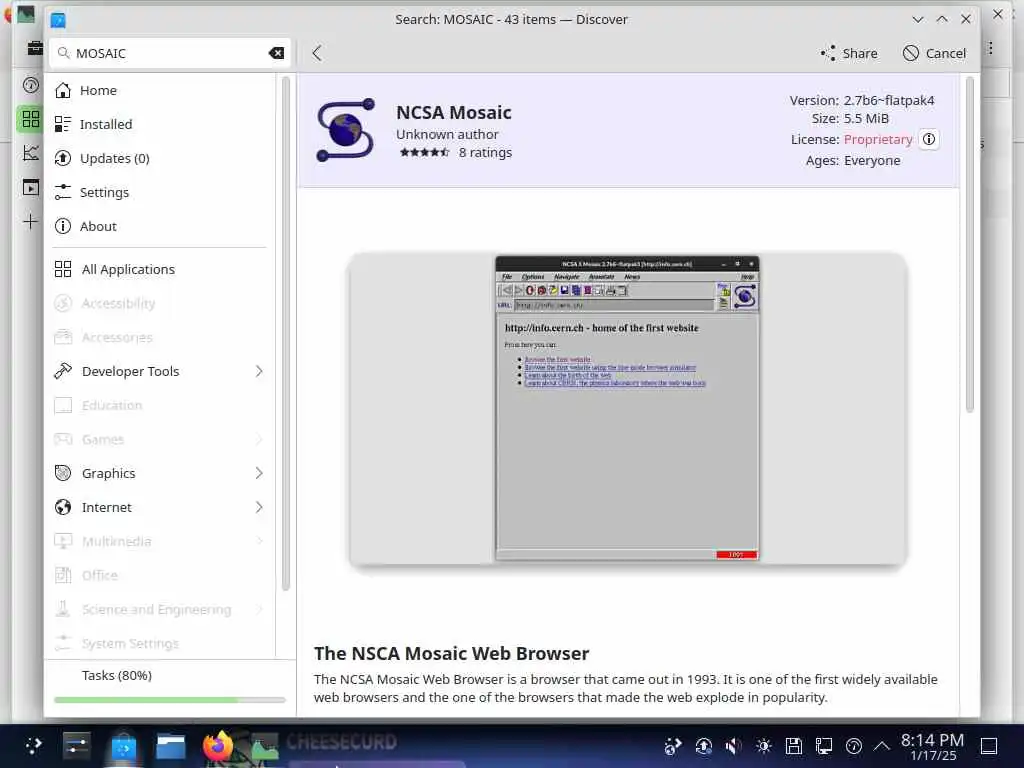Click the NCSA Mosaic app icon
Image resolution: width=1024 pixels, height=768 pixels.
pyautogui.click(x=345, y=130)
